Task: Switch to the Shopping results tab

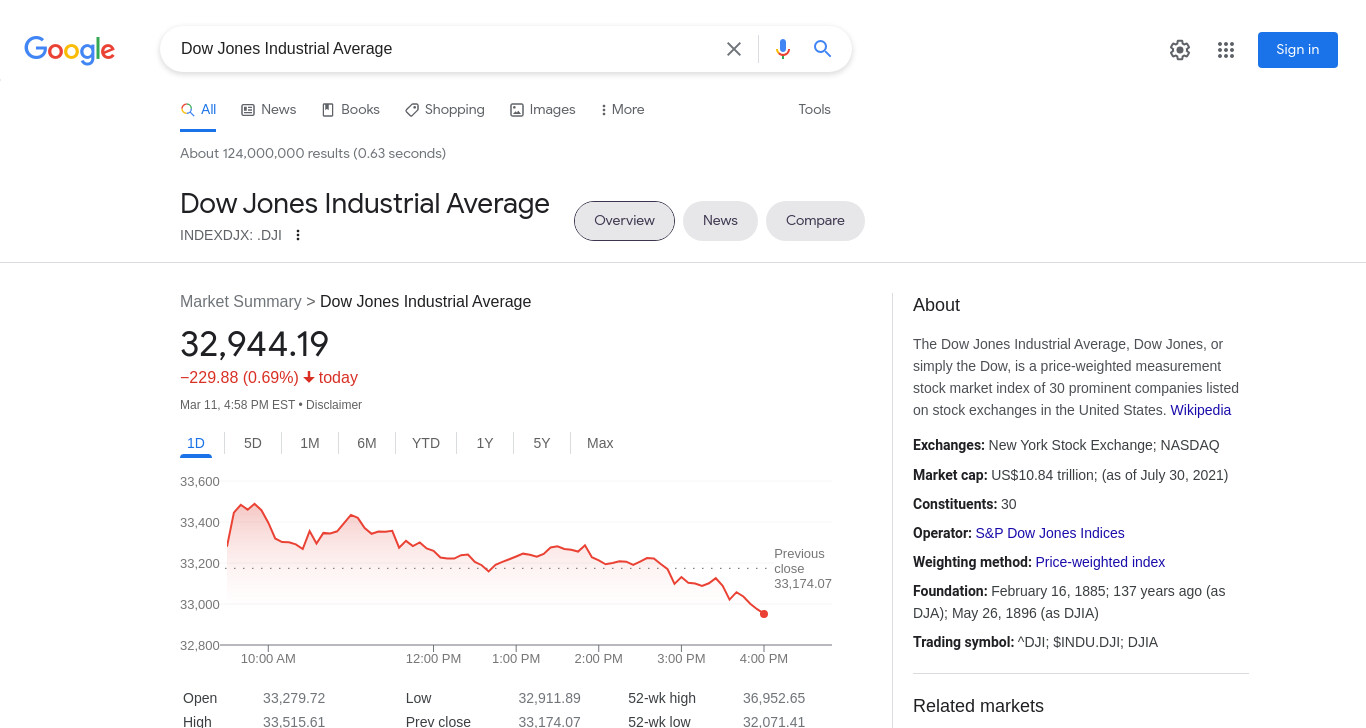Action: [x=445, y=110]
